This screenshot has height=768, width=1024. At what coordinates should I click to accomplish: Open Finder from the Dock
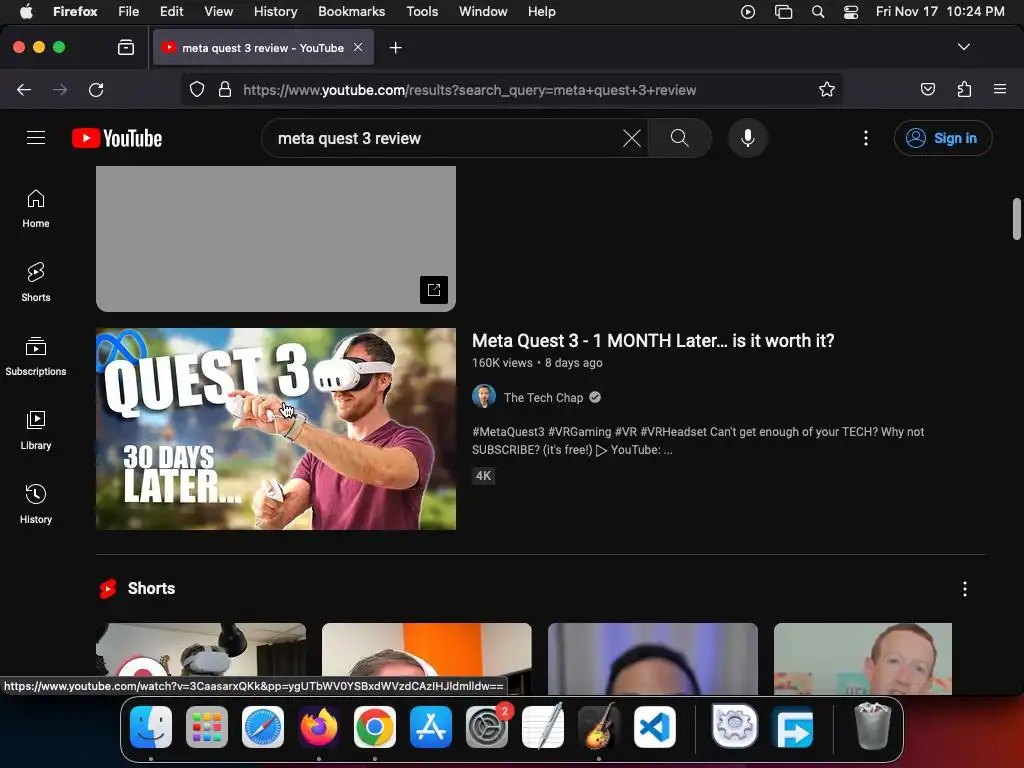pyautogui.click(x=151, y=726)
